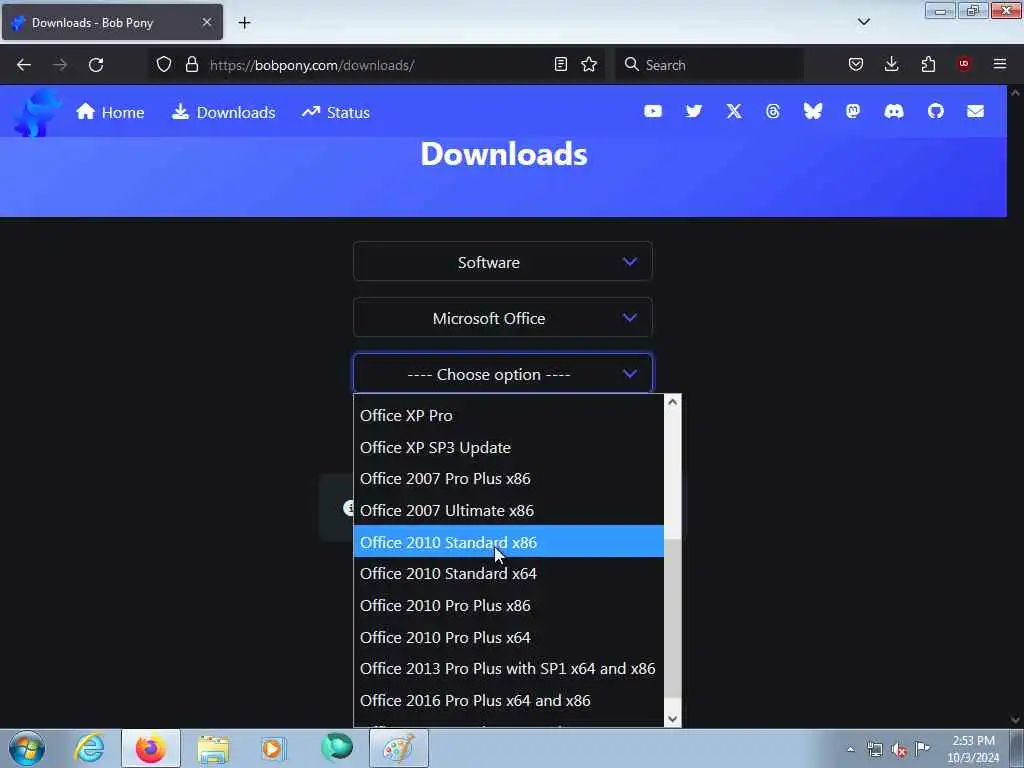1024x768 pixels.
Task: Open the GitHub icon link
Action: click(936, 112)
